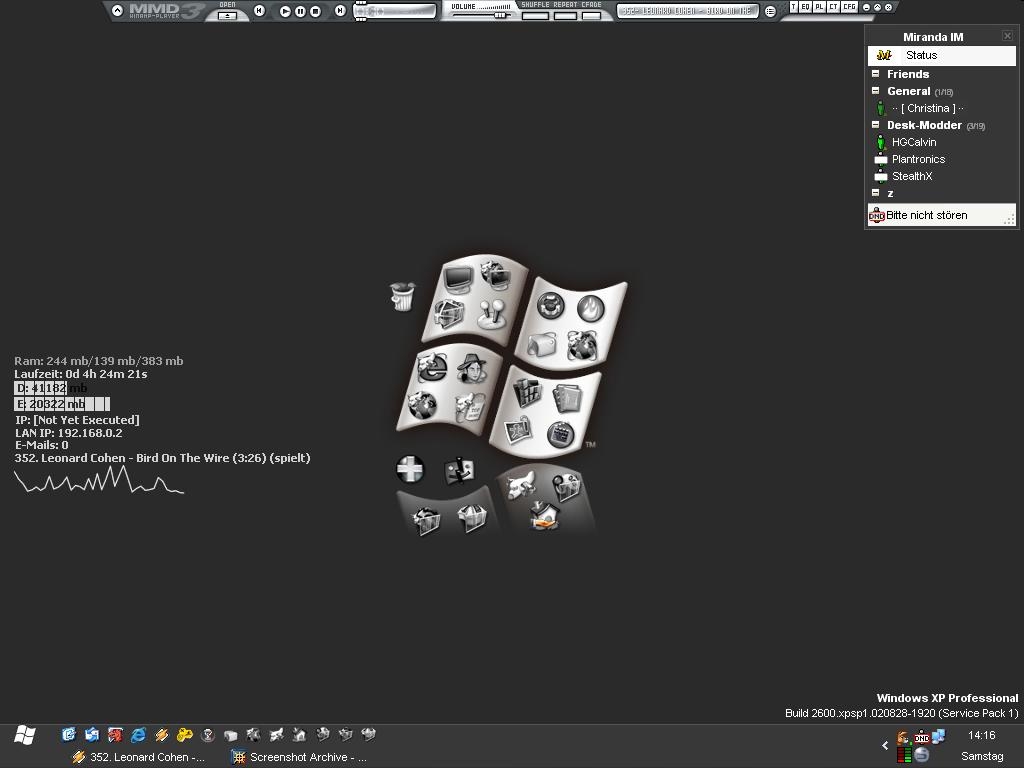Open the buildings spreadsheet-style desktop icon

[x=528, y=392]
